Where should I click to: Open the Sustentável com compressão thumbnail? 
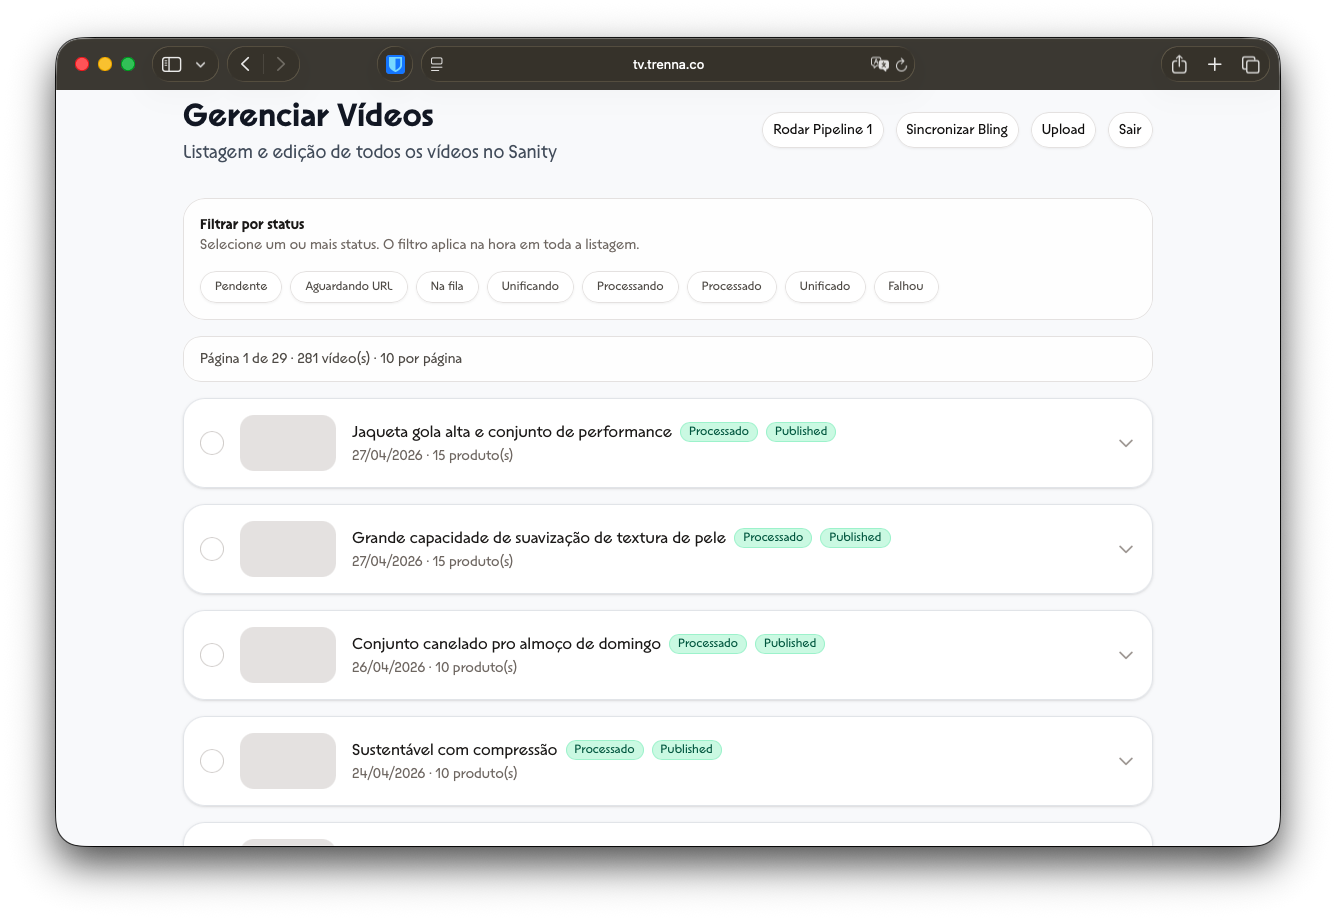[288, 761]
